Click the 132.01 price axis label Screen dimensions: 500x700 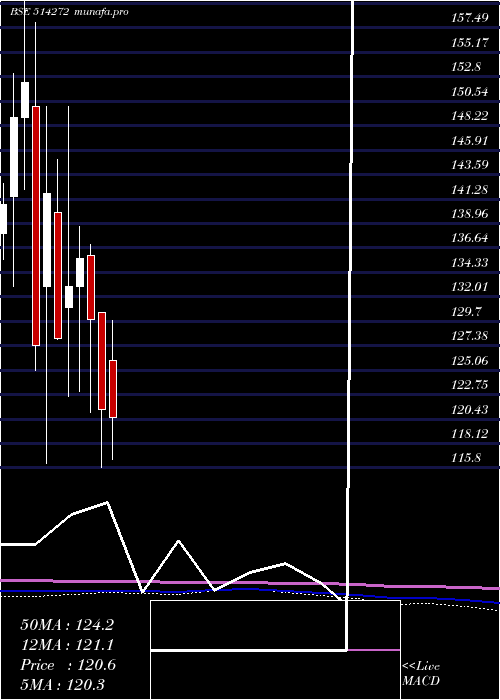tap(470, 286)
